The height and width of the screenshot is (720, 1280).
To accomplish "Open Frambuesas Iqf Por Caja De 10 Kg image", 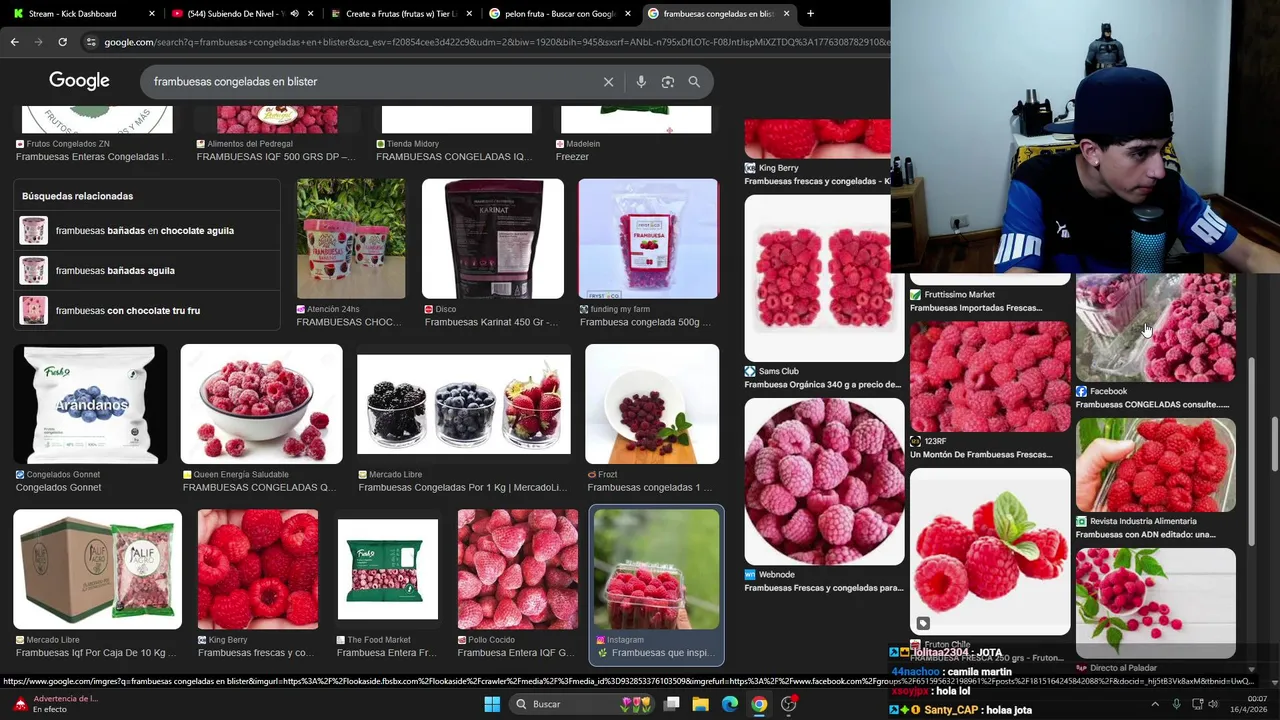I will click(98, 569).
